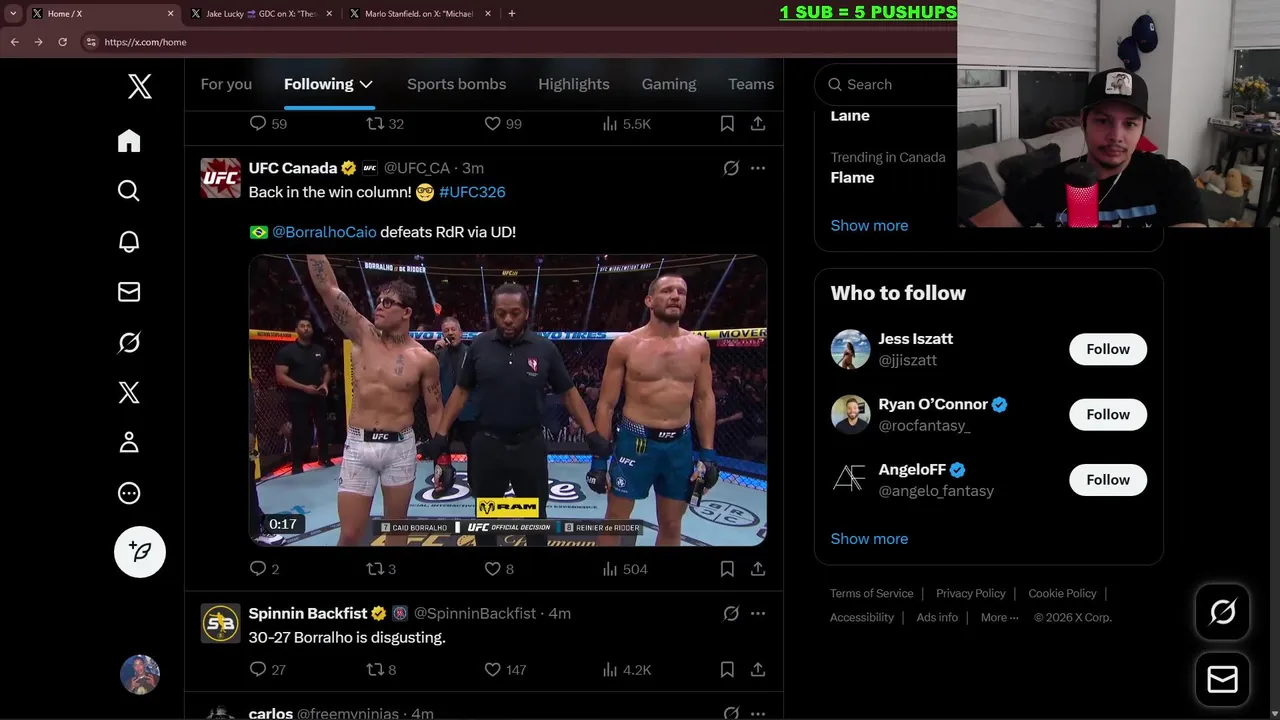Switch to Jake Lucky browser tab
The height and width of the screenshot is (720, 1280).
pyautogui.click(x=260, y=14)
